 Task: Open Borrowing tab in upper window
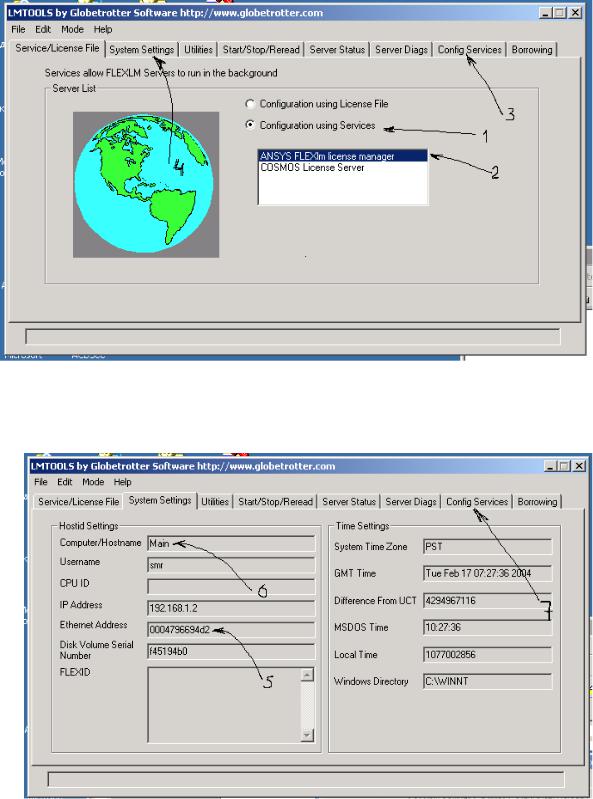coord(532,50)
